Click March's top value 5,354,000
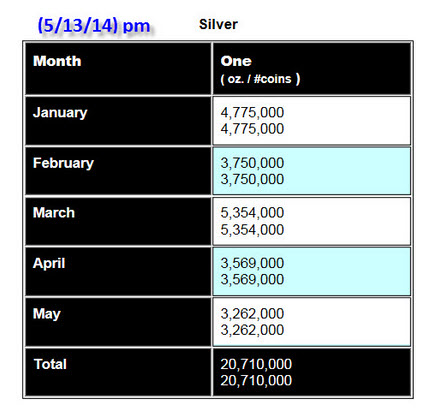The image size is (431, 414). pos(252,213)
